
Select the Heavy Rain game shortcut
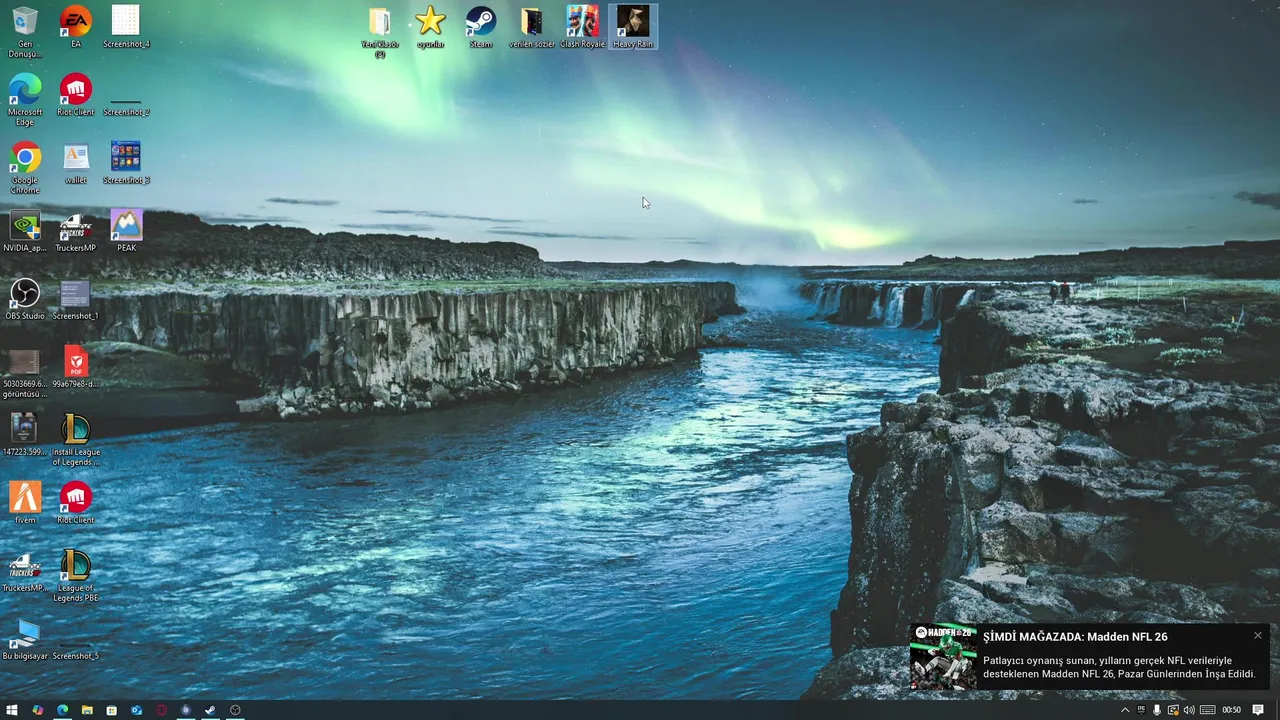click(633, 27)
